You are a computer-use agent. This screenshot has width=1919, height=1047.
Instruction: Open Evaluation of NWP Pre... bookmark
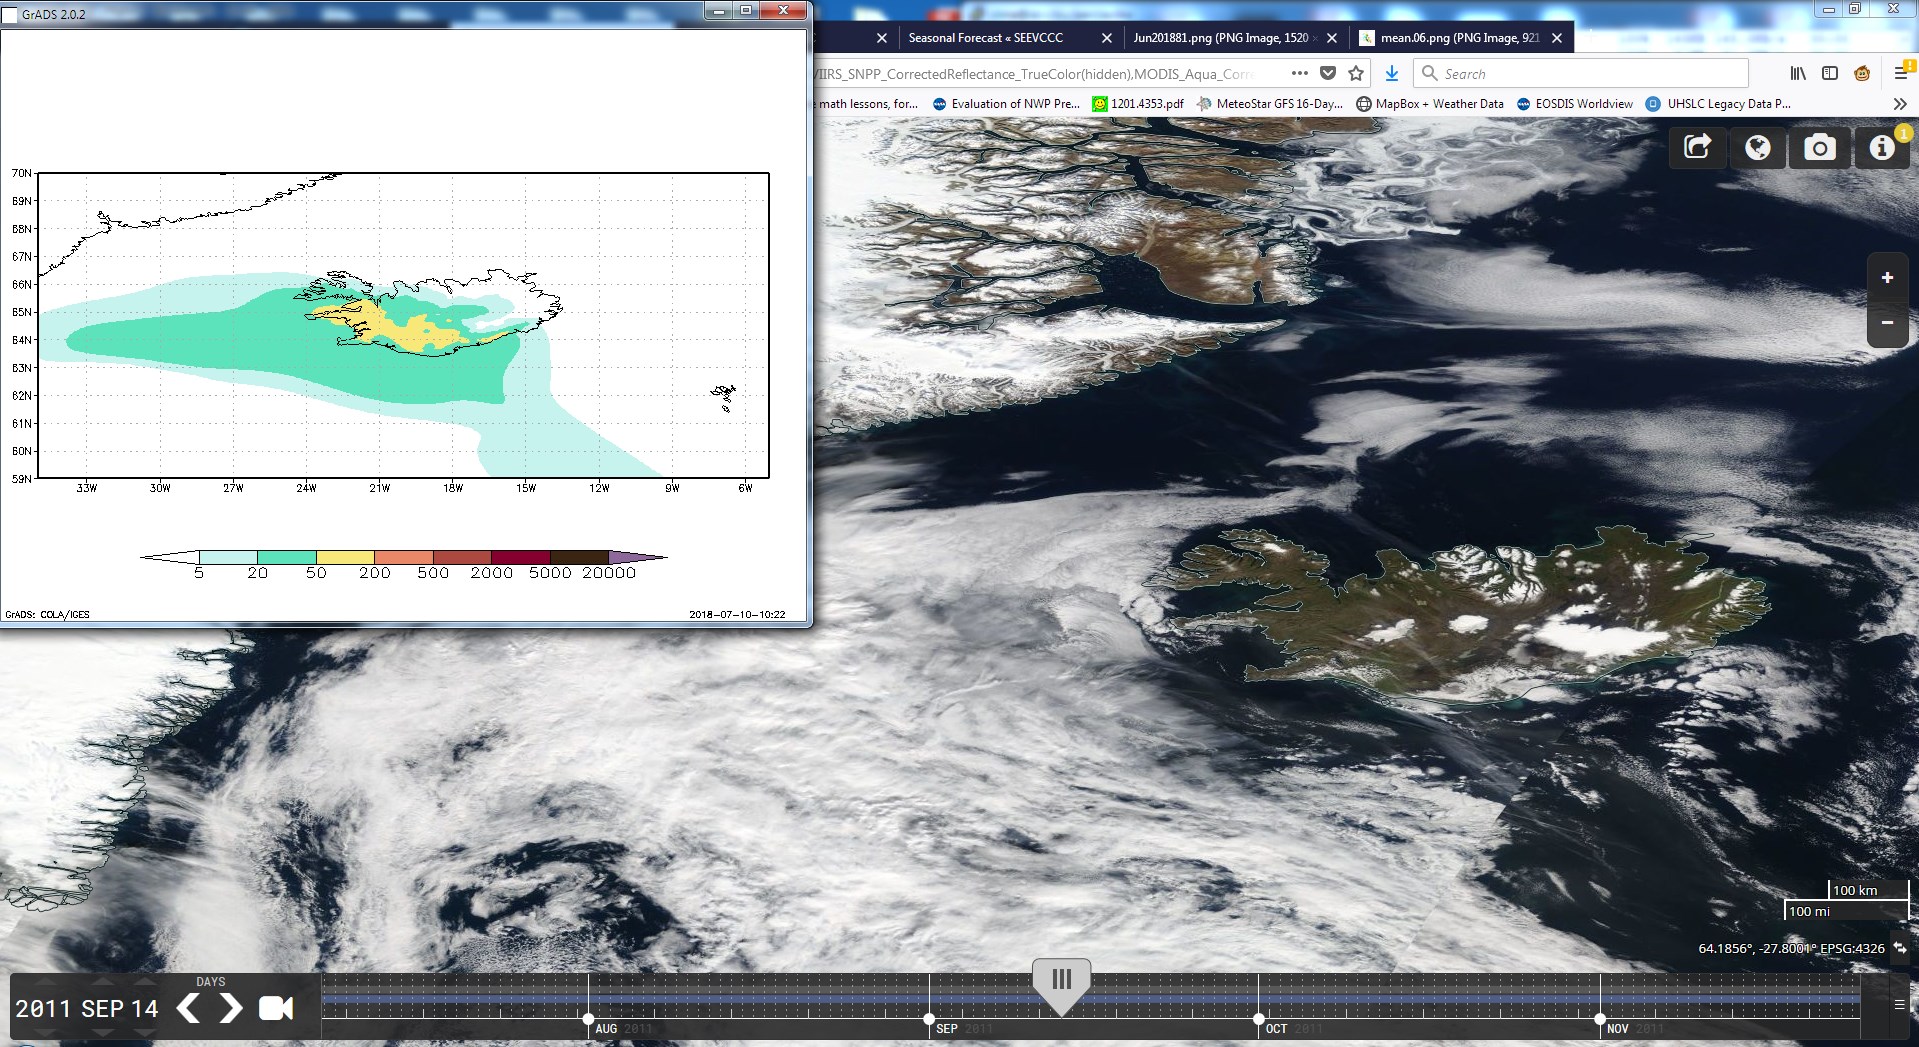pos(1006,104)
